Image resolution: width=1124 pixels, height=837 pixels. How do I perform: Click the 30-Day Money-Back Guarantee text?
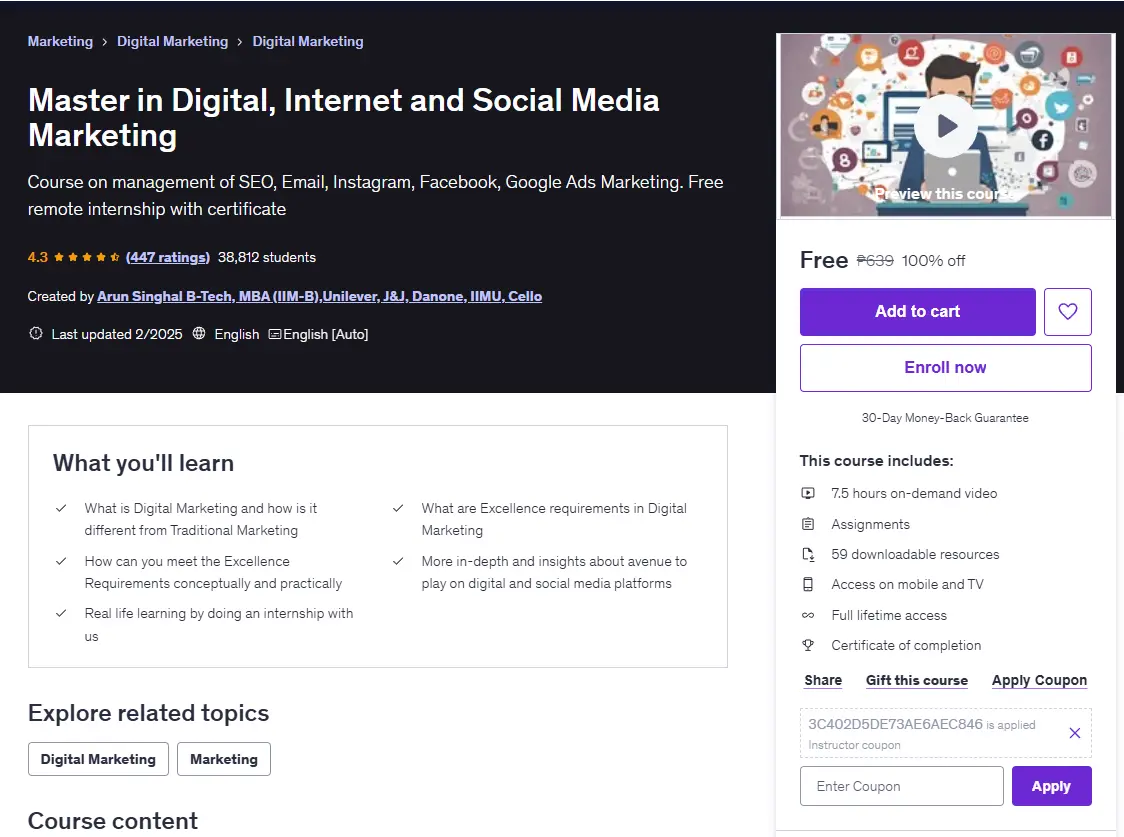945,418
